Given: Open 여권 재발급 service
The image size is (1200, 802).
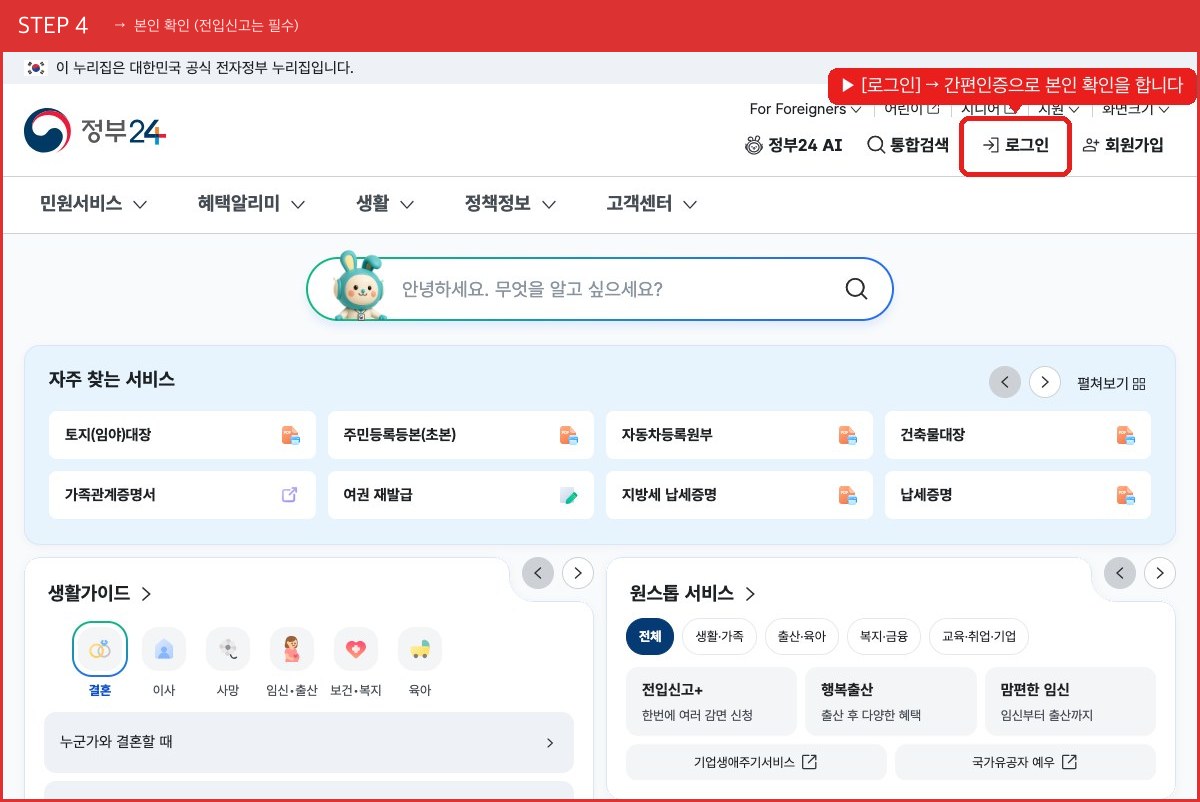Looking at the screenshot, I should click(x=461, y=494).
